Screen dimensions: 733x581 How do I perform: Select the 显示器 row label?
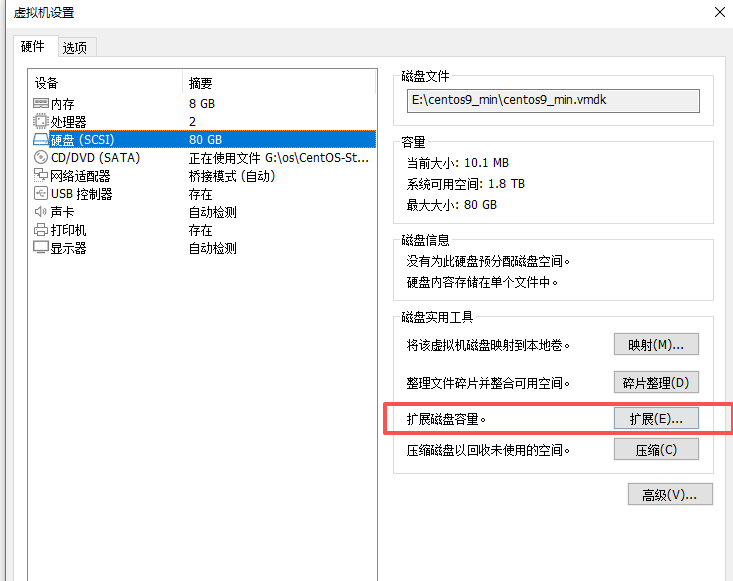(68, 248)
